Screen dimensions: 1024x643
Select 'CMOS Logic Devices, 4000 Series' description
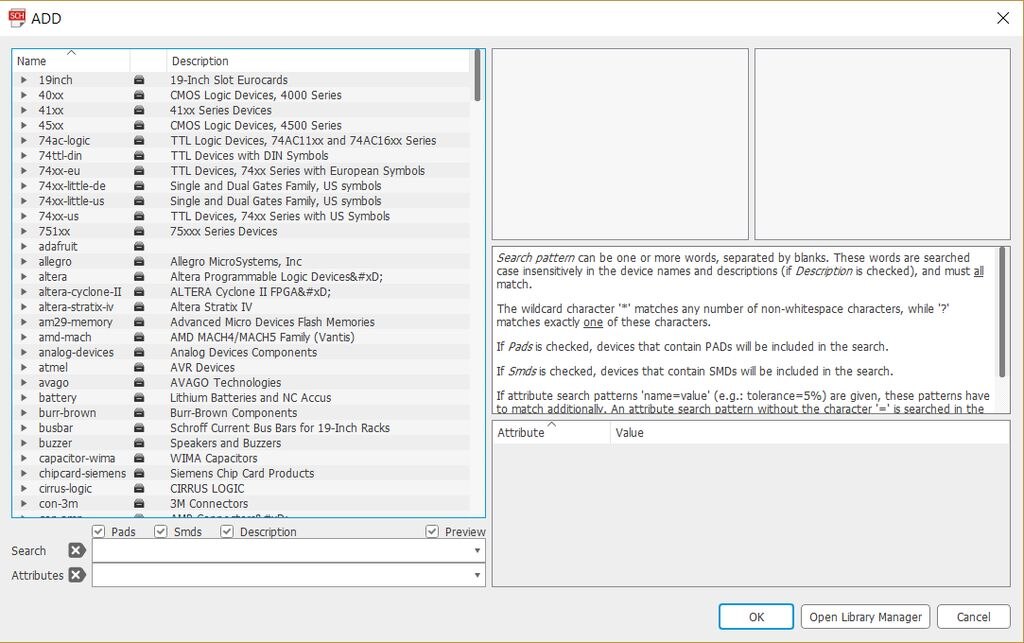coord(256,95)
